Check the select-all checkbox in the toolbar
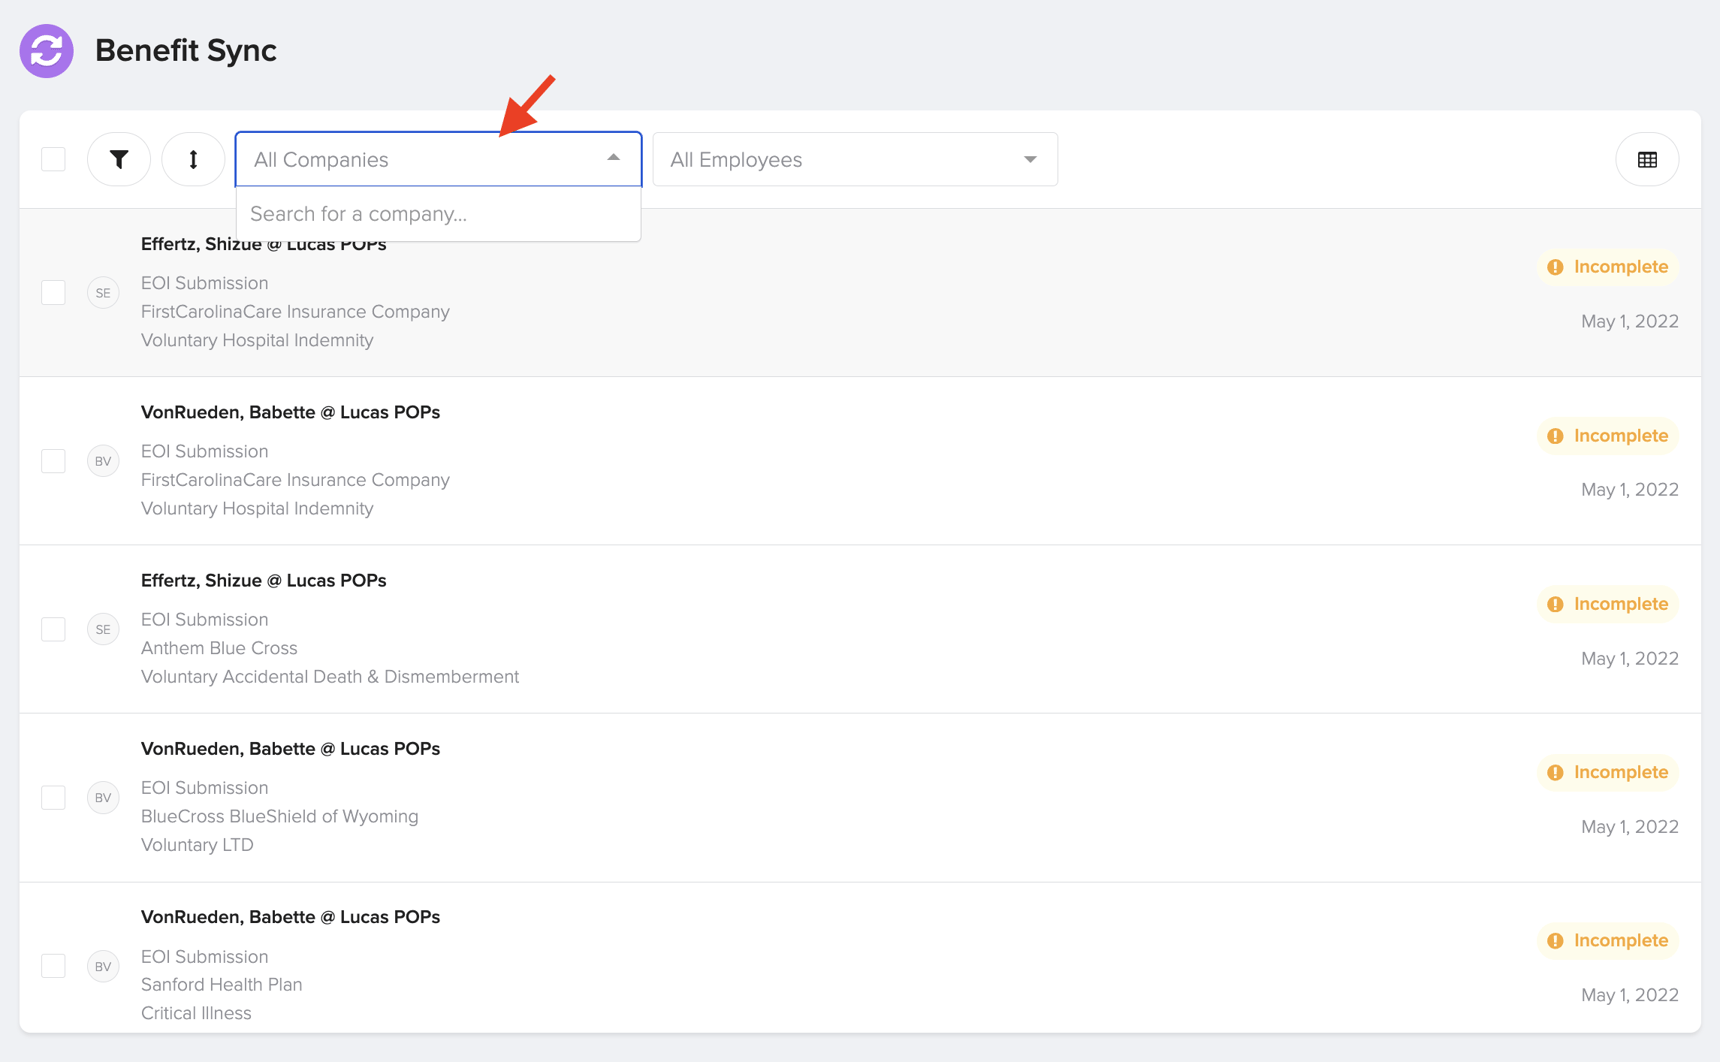Image resolution: width=1720 pixels, height=1062 pixels. 52,159
